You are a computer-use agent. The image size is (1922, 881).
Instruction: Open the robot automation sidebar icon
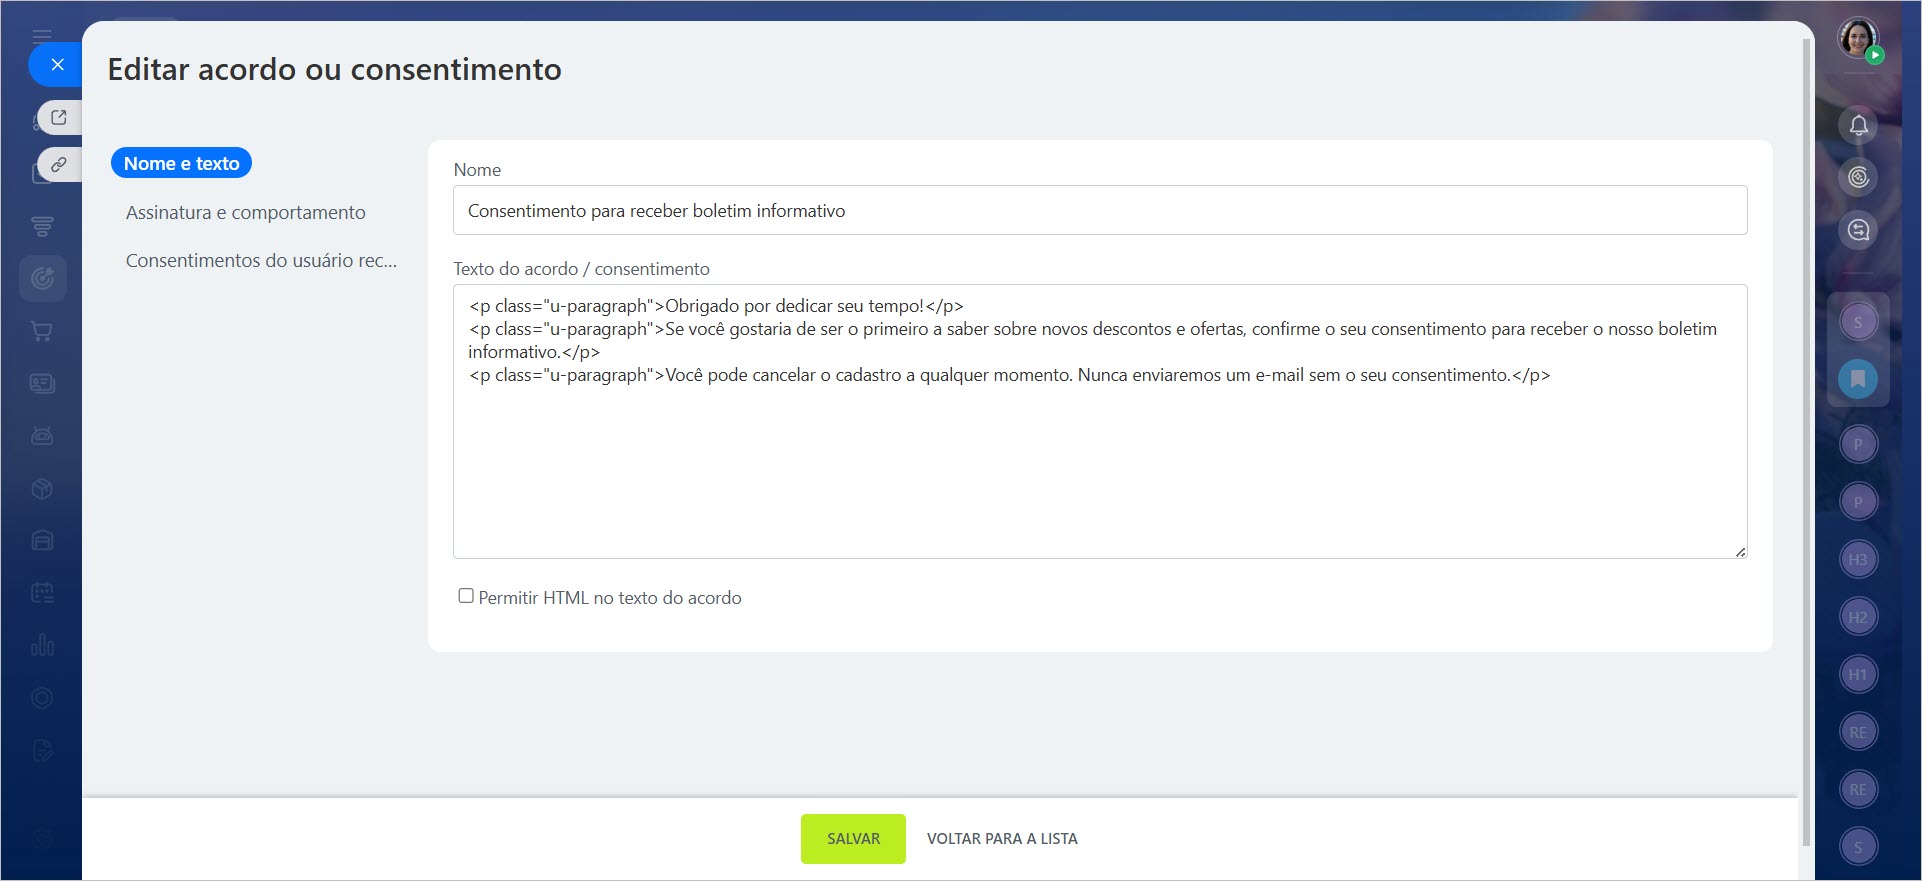pos(42,436)
